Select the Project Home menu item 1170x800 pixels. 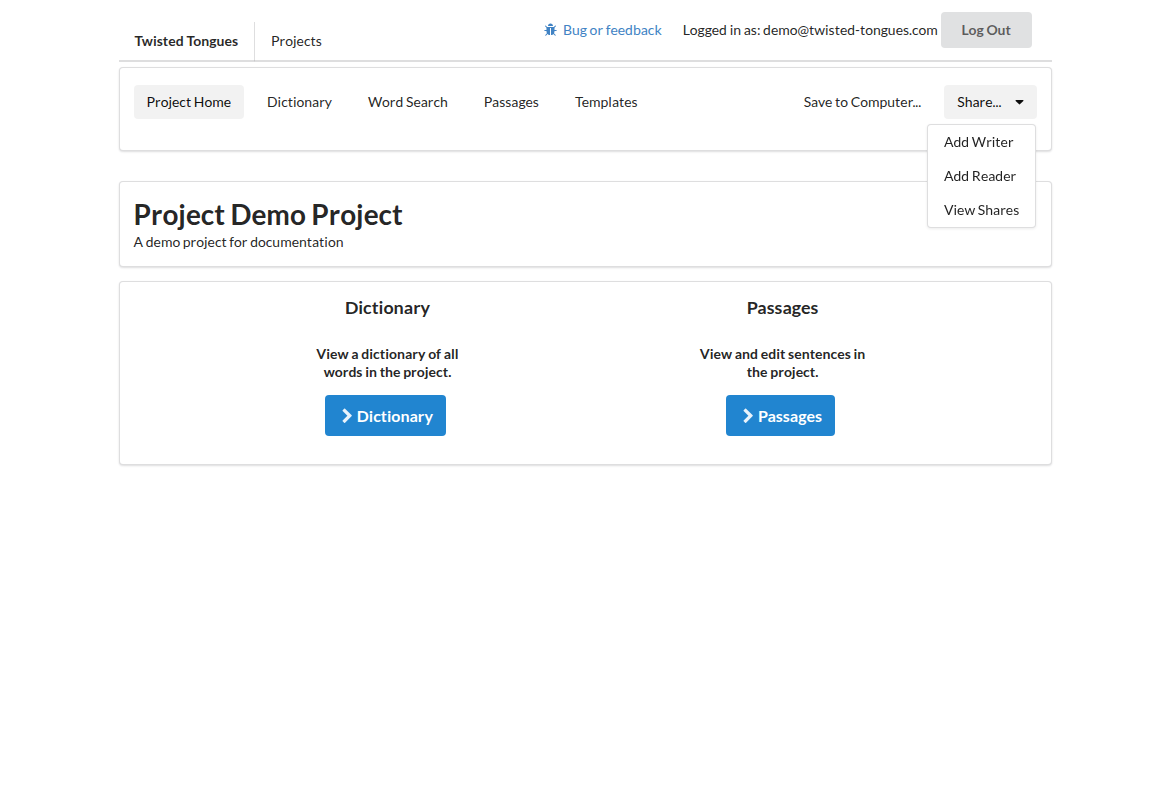(189, 102)
